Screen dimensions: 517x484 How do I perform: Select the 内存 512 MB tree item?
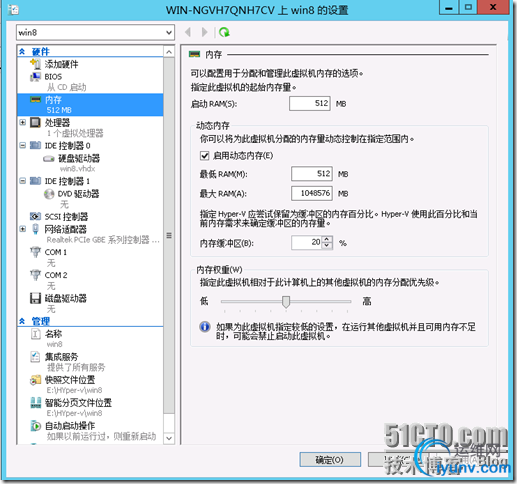pyautogui.click(x=90, y=105)
